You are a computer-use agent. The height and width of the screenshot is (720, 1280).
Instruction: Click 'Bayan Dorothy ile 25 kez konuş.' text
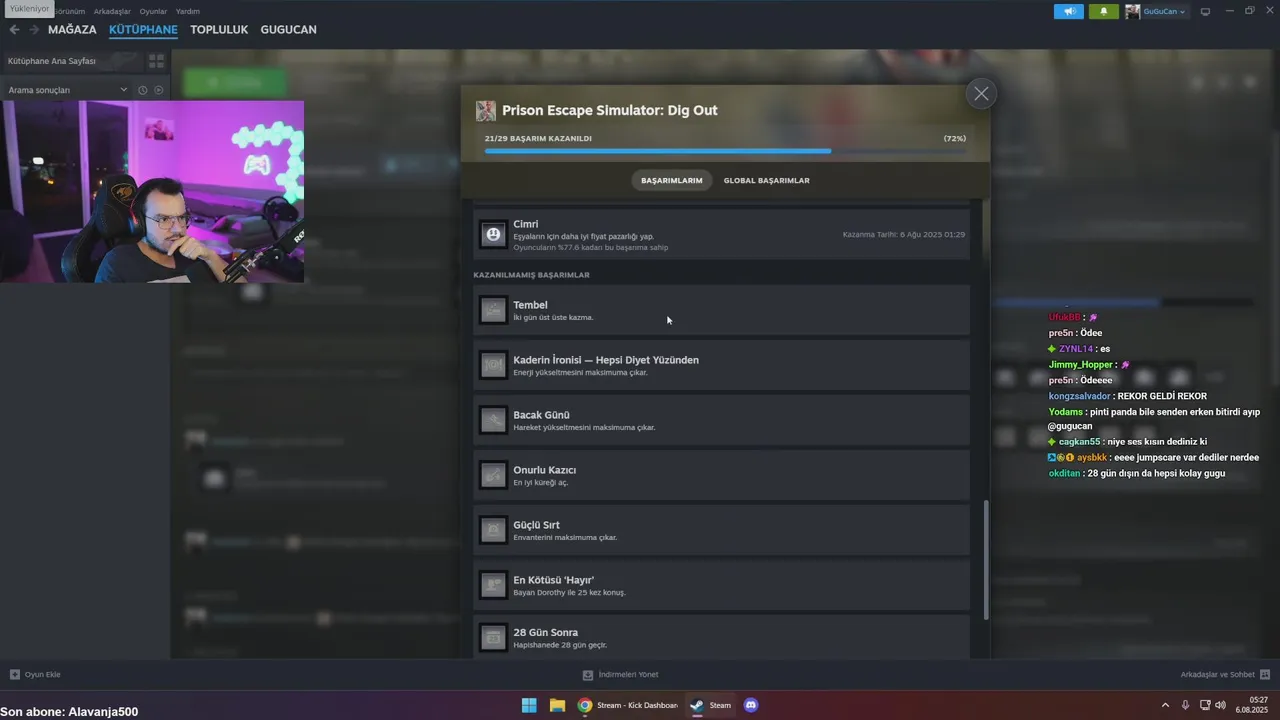click(569, 593)
